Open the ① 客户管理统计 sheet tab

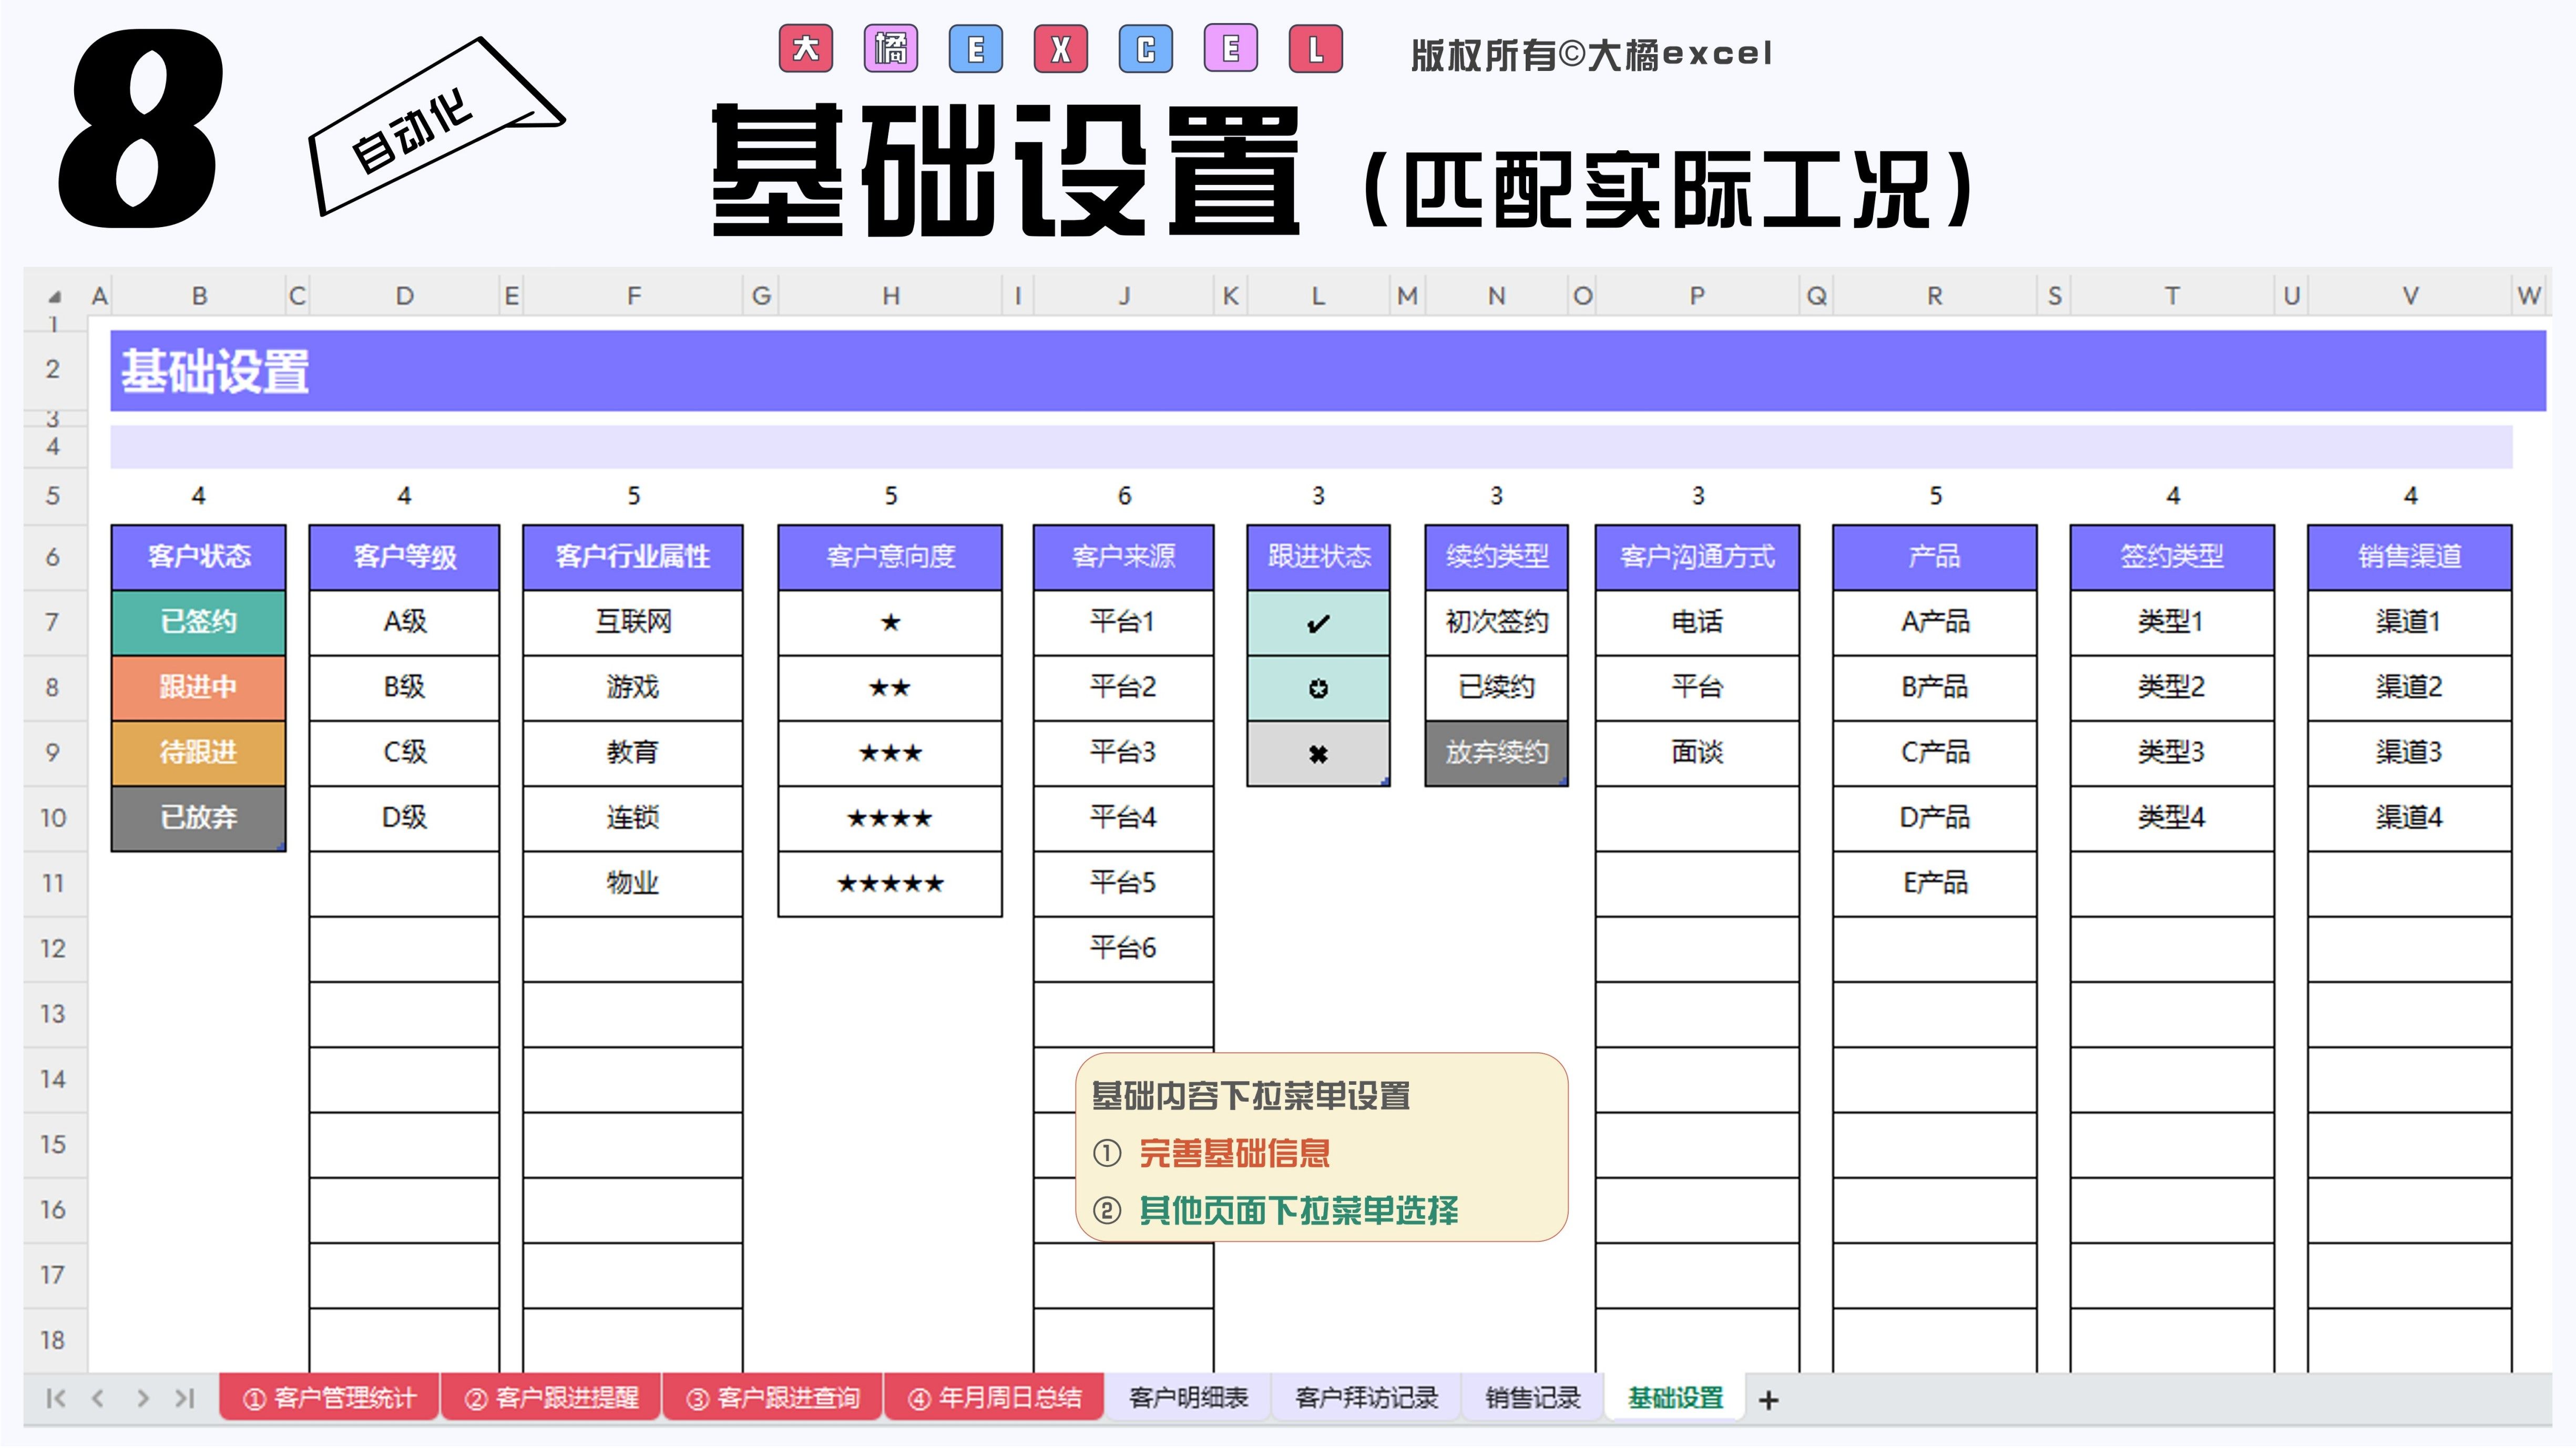(329, 1398)
